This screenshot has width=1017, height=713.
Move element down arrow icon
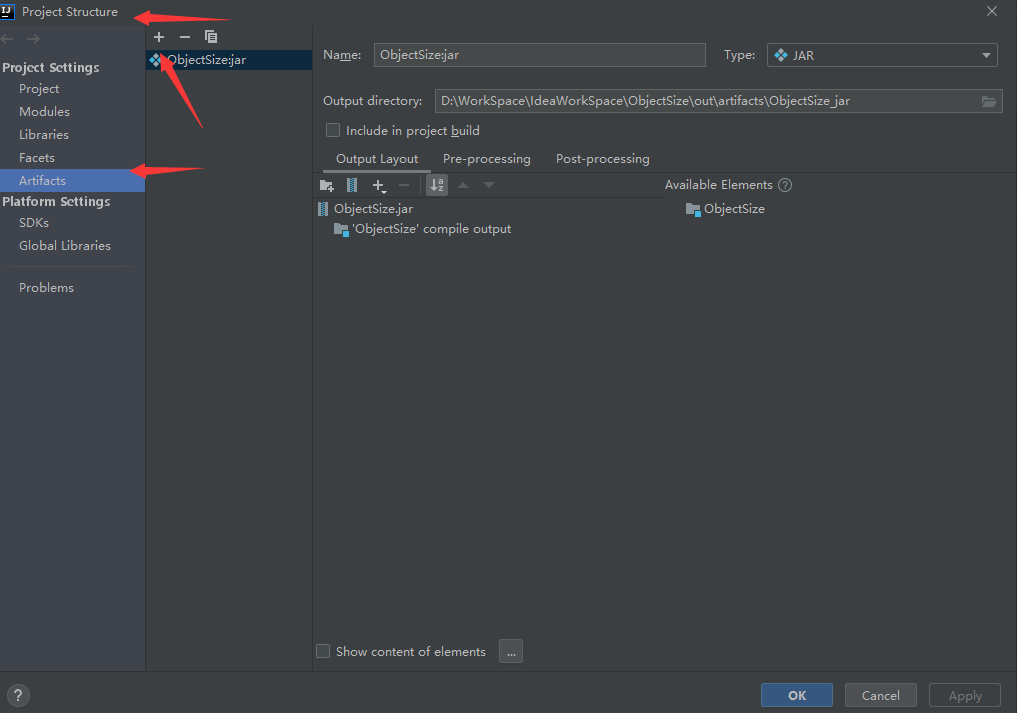[489, 186]
